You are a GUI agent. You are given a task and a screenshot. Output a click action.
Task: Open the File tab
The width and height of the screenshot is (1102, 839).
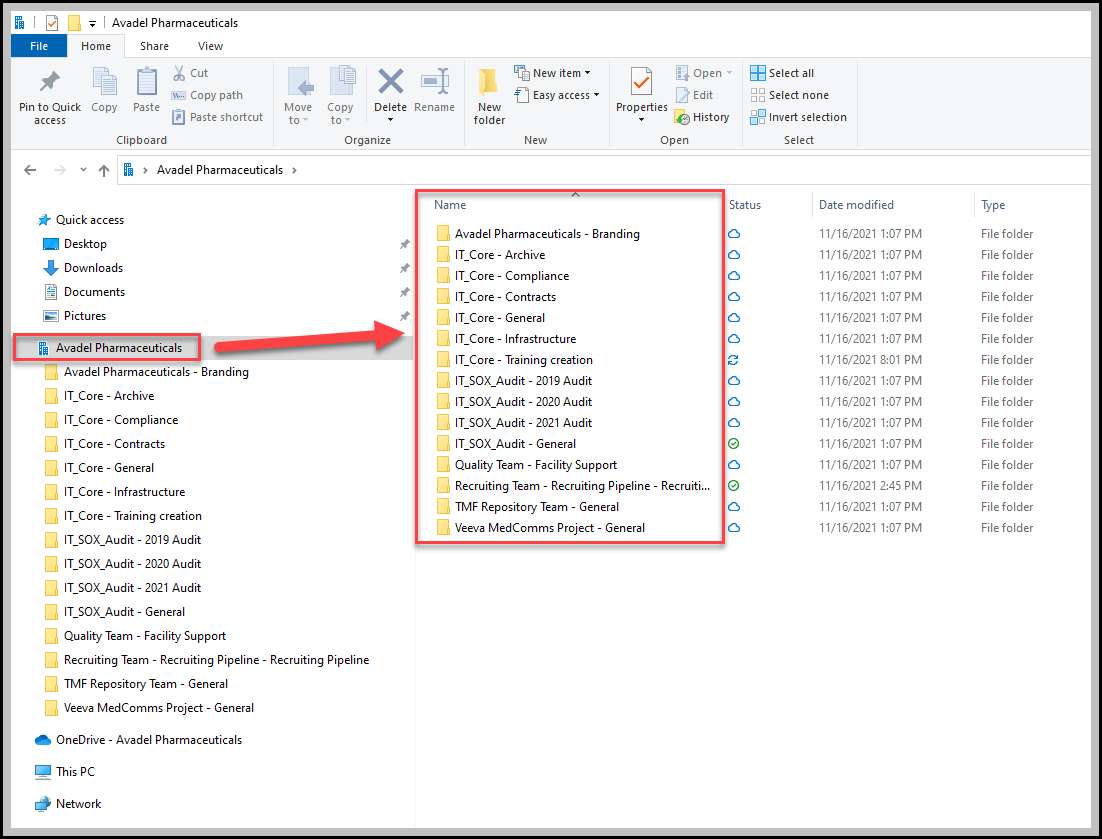tap(39, 46)
